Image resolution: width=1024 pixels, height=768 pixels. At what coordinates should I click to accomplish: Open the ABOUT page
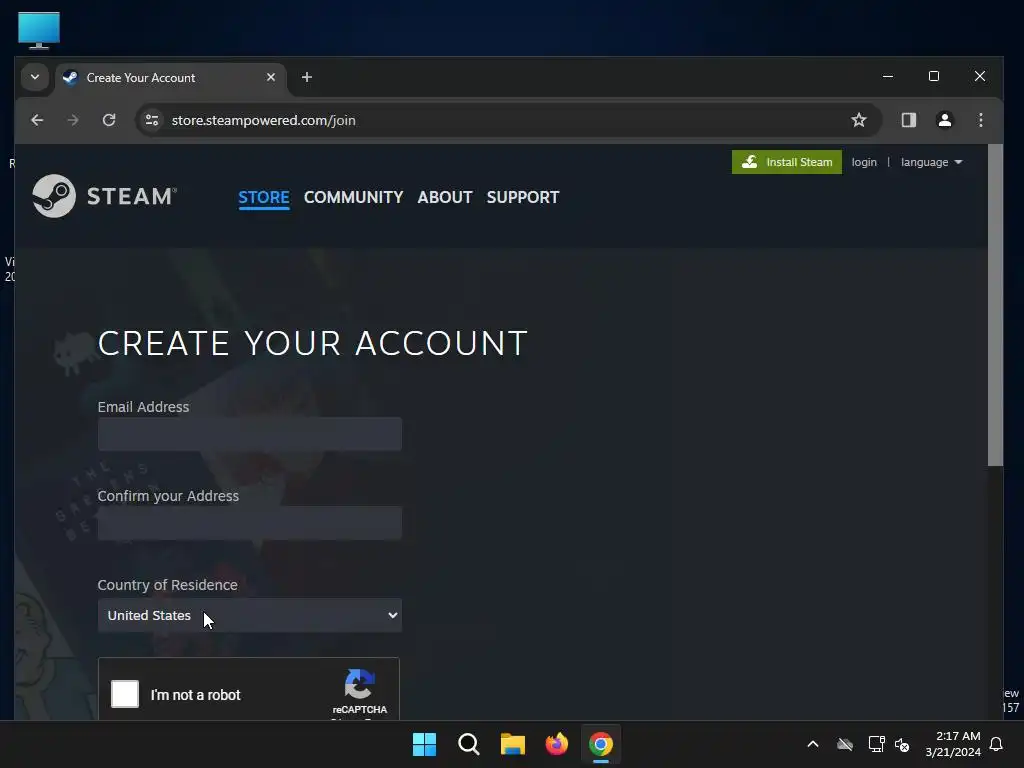(x=445, y=197)
